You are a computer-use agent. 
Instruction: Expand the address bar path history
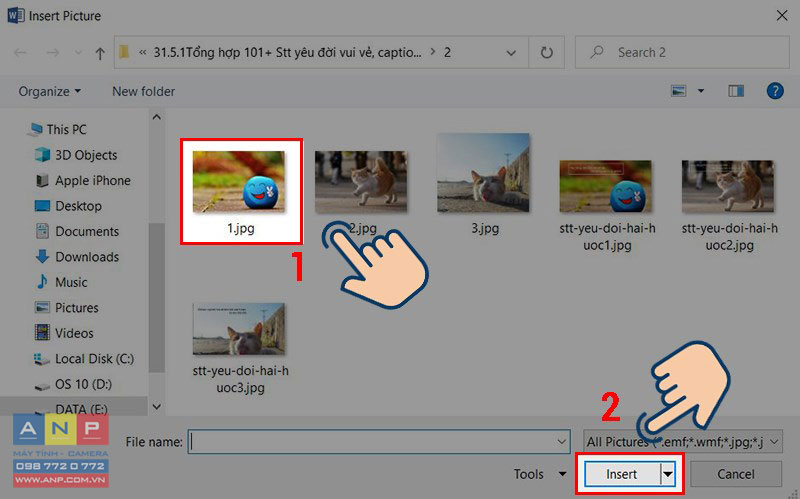coord(511,53)
